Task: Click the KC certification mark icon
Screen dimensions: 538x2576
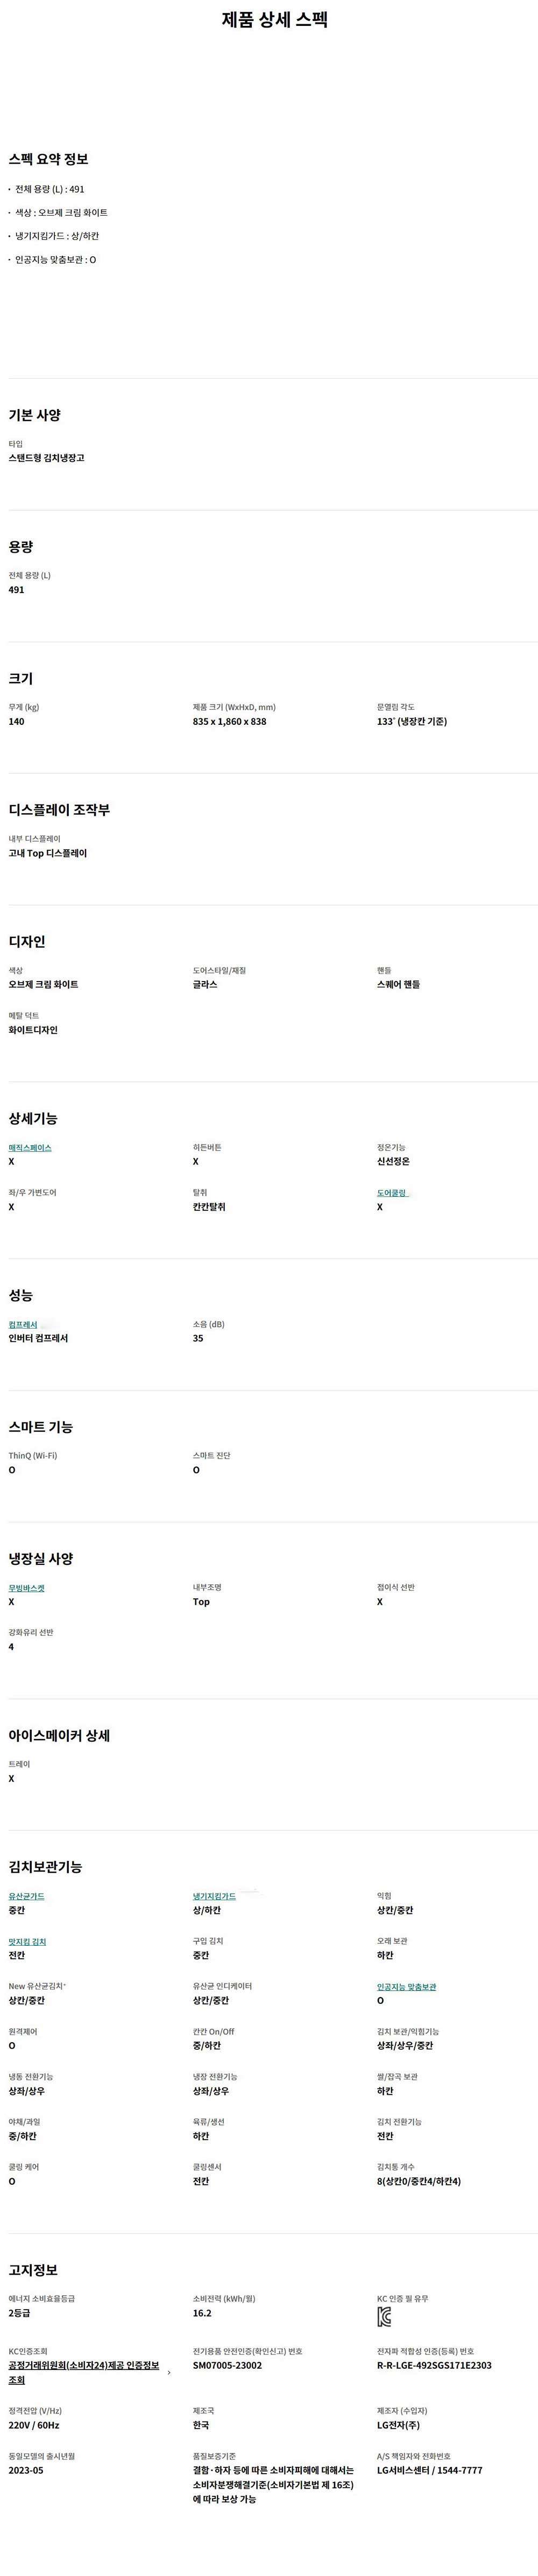Action: (384, 2316)
